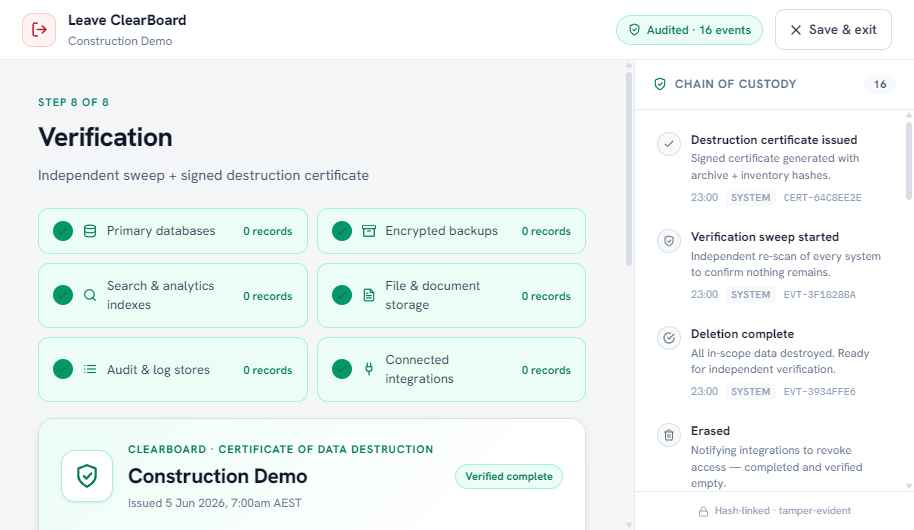Click the 'Erased' event title
914x530 pixels.
[710, 431]
